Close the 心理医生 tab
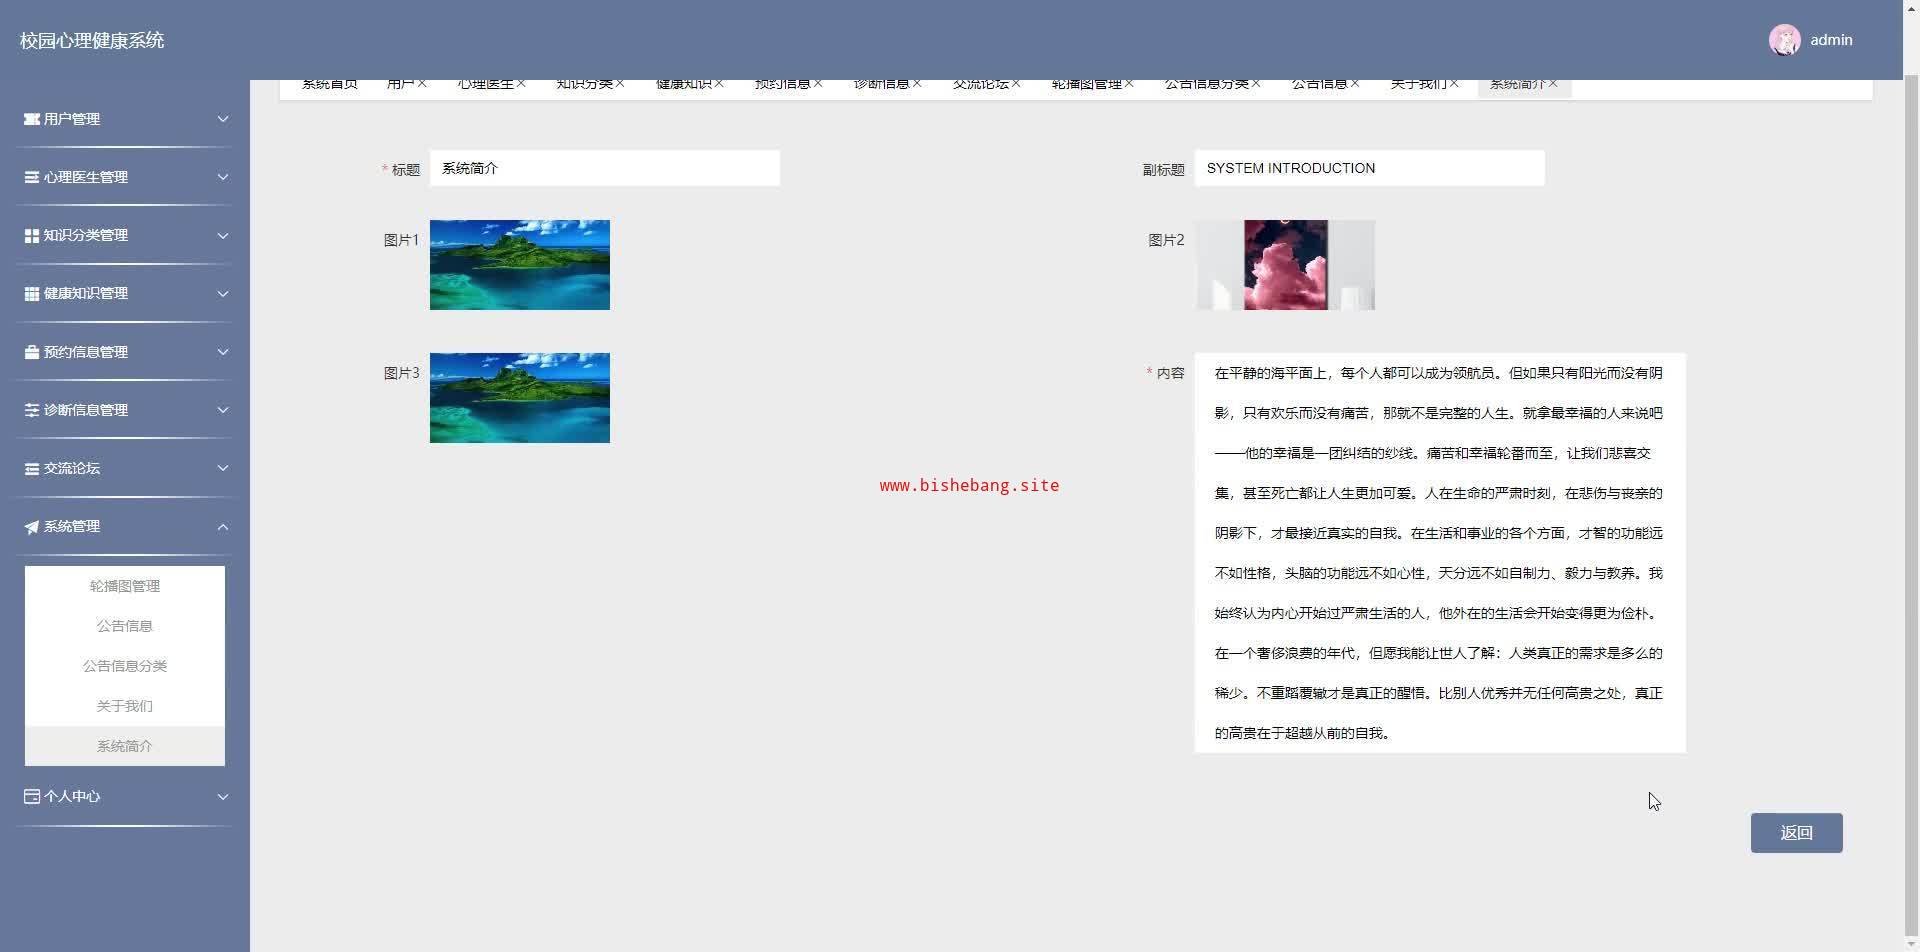Viewport: 1920px width, 952px height. pyautogui.click(x=521, y=84)
